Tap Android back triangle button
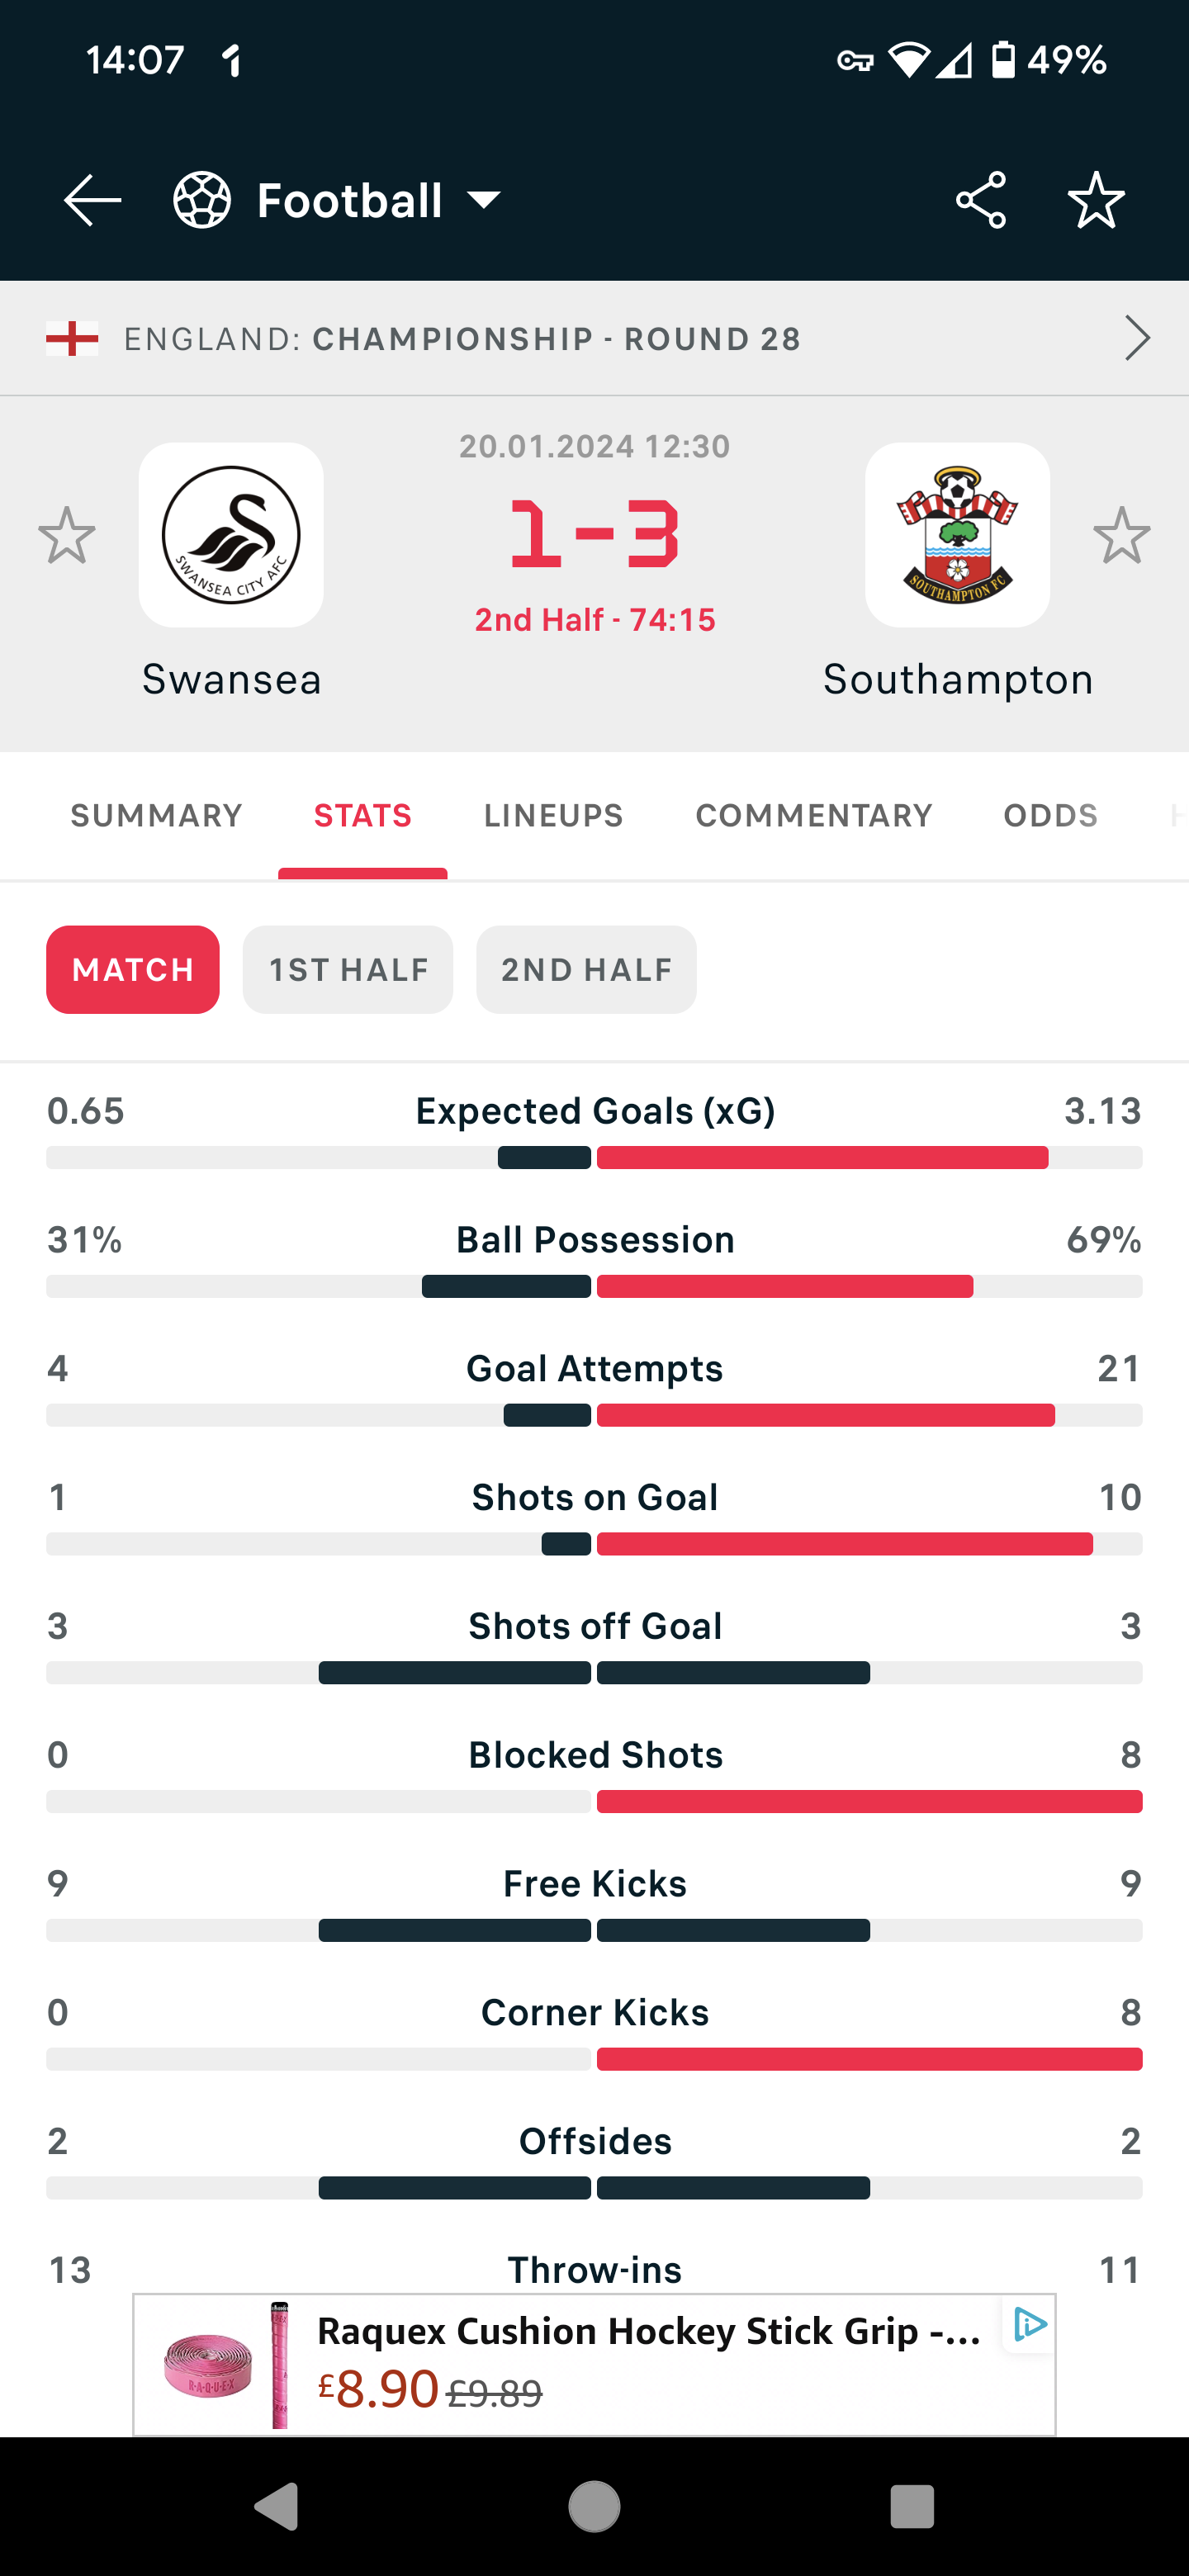The image size is (1189, 2576). [x=277, y=2507]
